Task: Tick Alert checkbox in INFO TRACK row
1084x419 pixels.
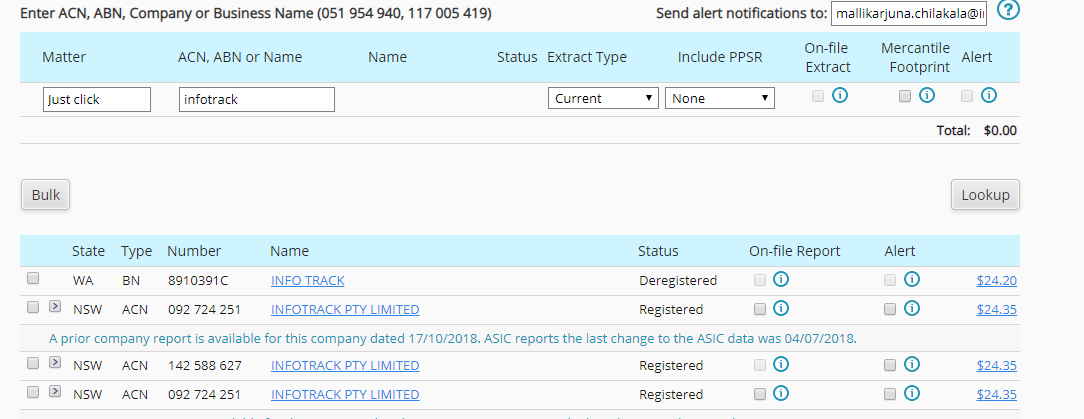Action: point(890,280)
